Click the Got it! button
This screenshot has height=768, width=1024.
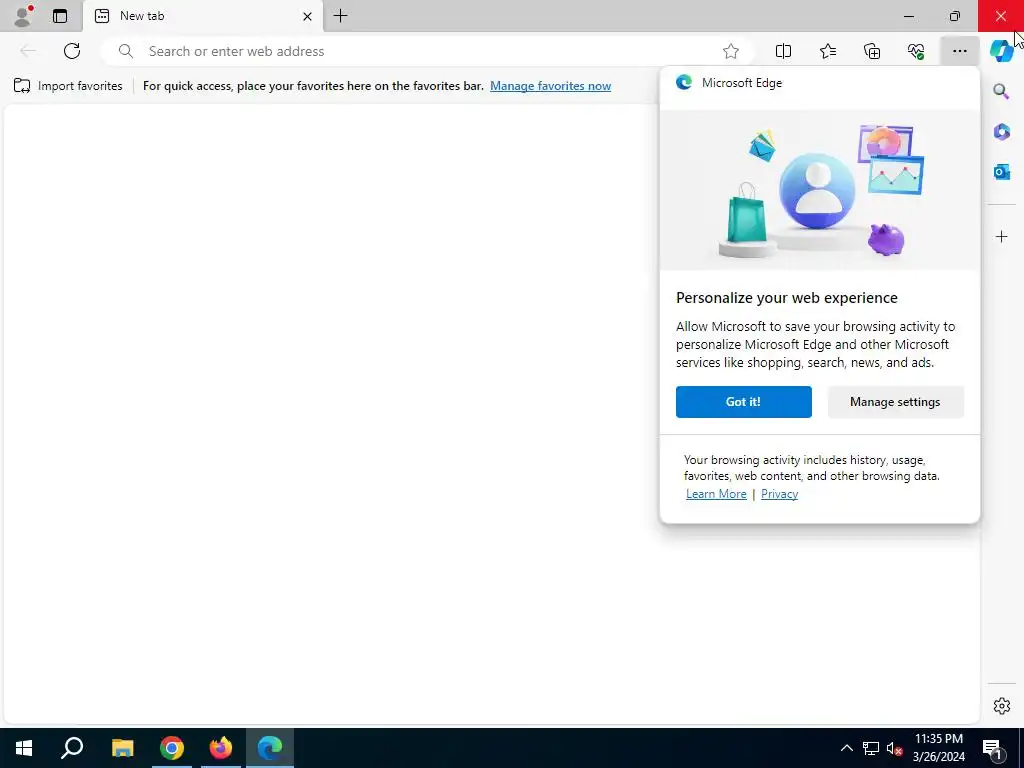(x=743, y=402)
